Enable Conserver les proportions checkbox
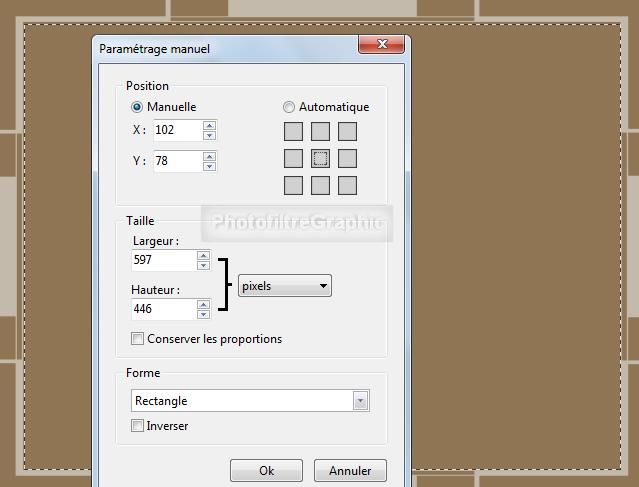The image size is (639, 487). [138, 339]
